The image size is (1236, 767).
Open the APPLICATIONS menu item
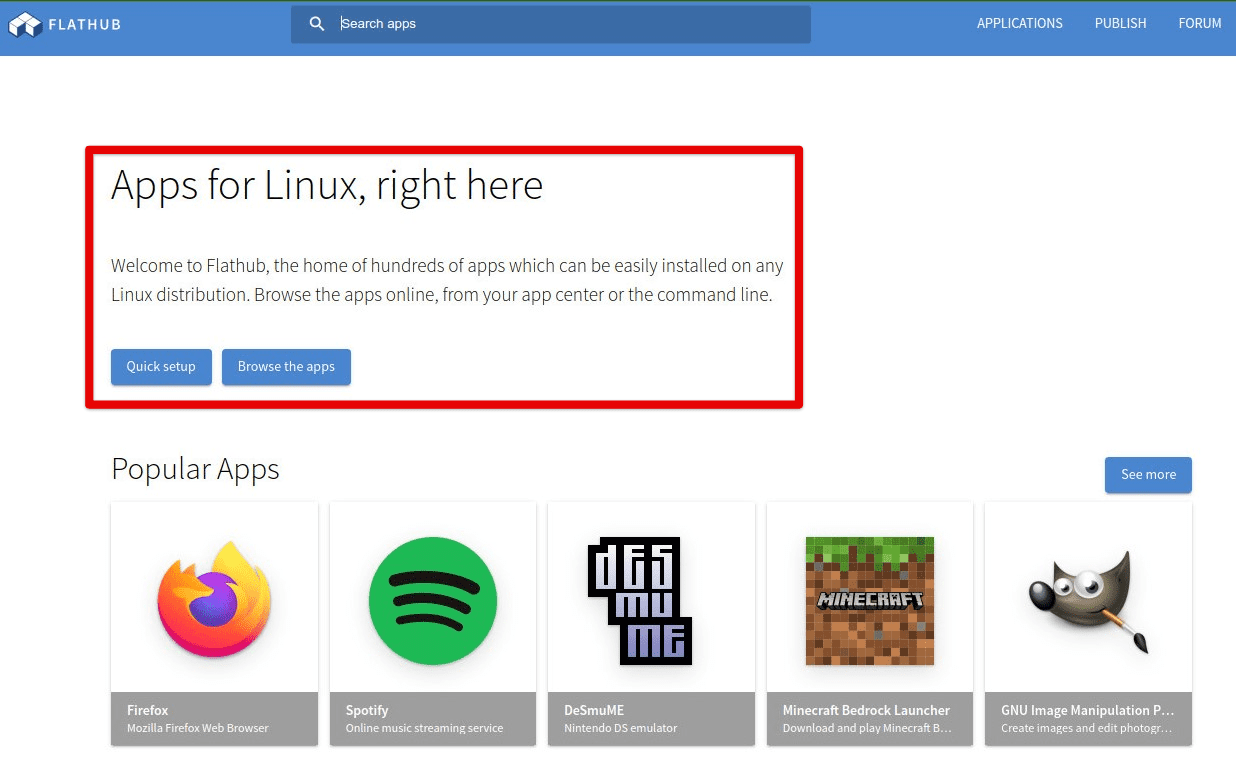pos(1019,23)
